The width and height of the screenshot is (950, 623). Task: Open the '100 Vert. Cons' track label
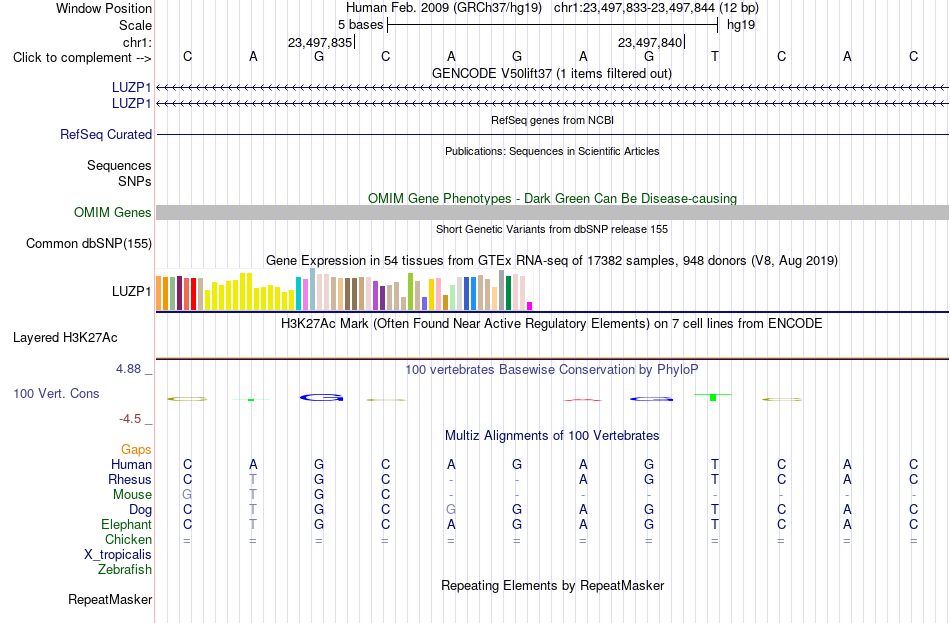[x=56, y=394]
